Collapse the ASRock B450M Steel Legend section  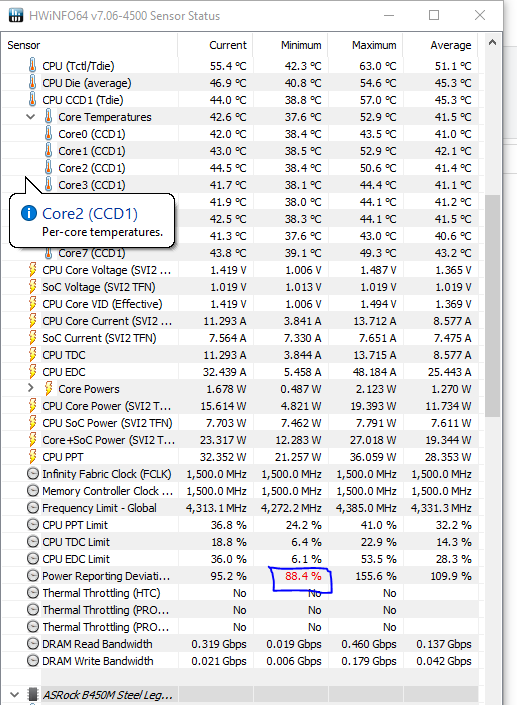coord(14,695)
